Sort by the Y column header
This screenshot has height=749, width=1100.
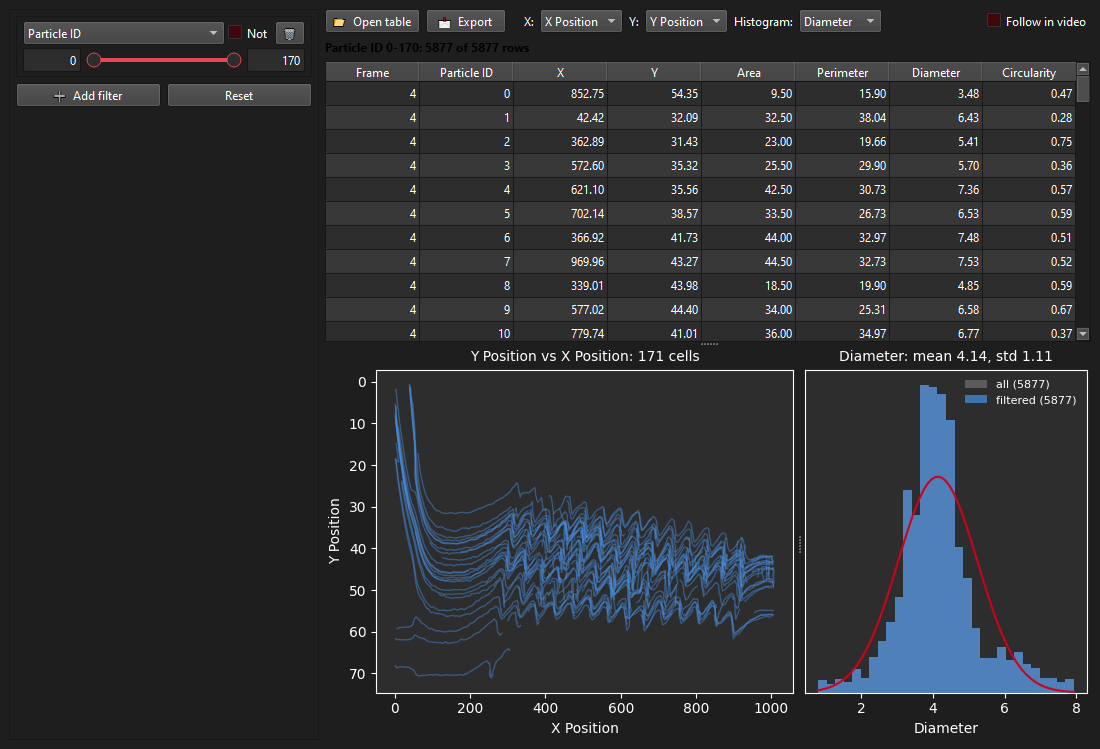[x=655, y=72]
